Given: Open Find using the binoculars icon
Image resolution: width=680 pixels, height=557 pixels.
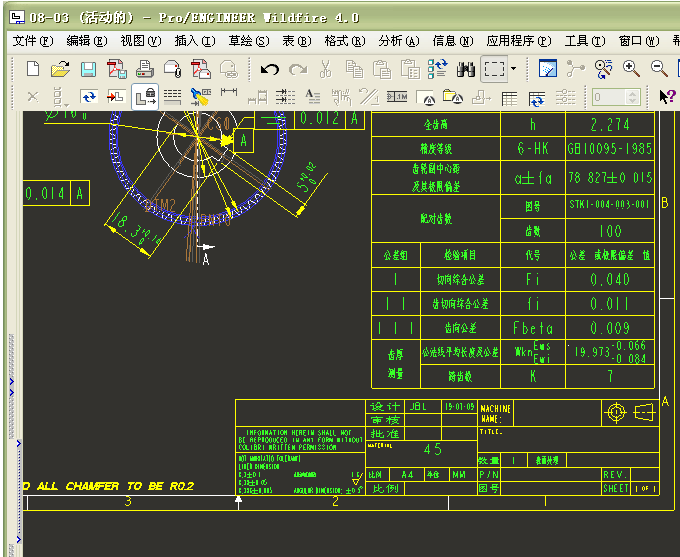Looking at the screenshot, I should click(466, 69).
